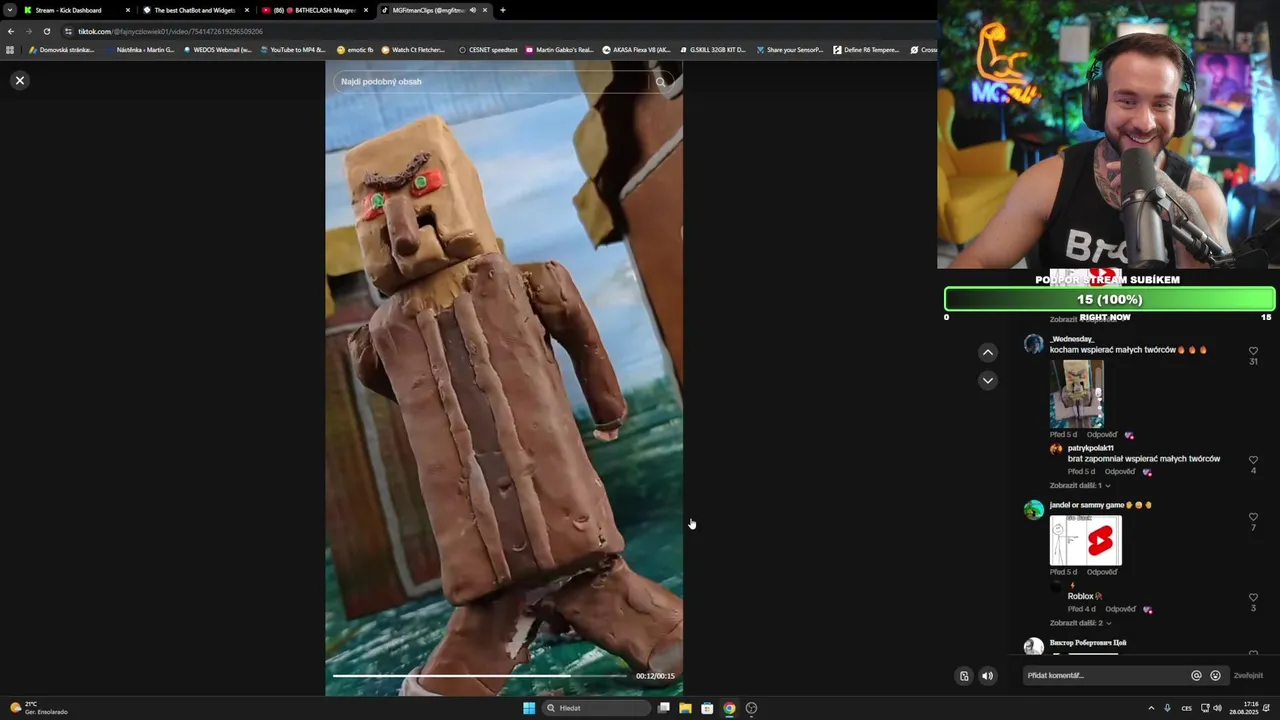Insert a mention with the @ icon
1280x720 pixels.
pos(1196,676)
